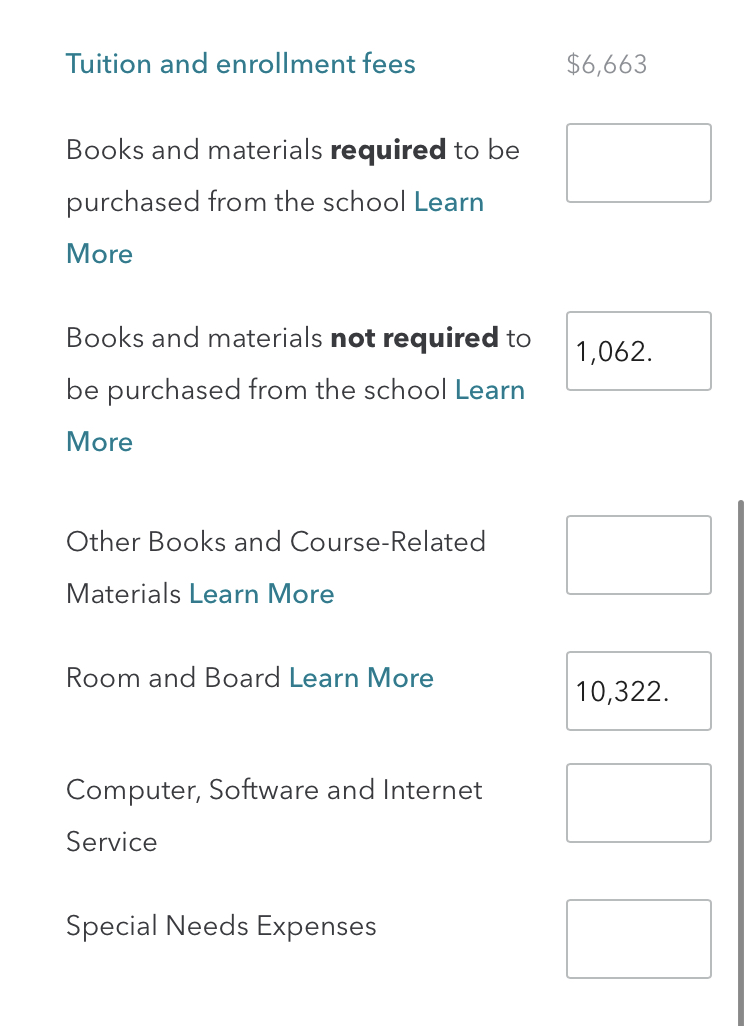Click the Computer, Software and Internet Service field
750x1026 pixels.
point(638,803)
